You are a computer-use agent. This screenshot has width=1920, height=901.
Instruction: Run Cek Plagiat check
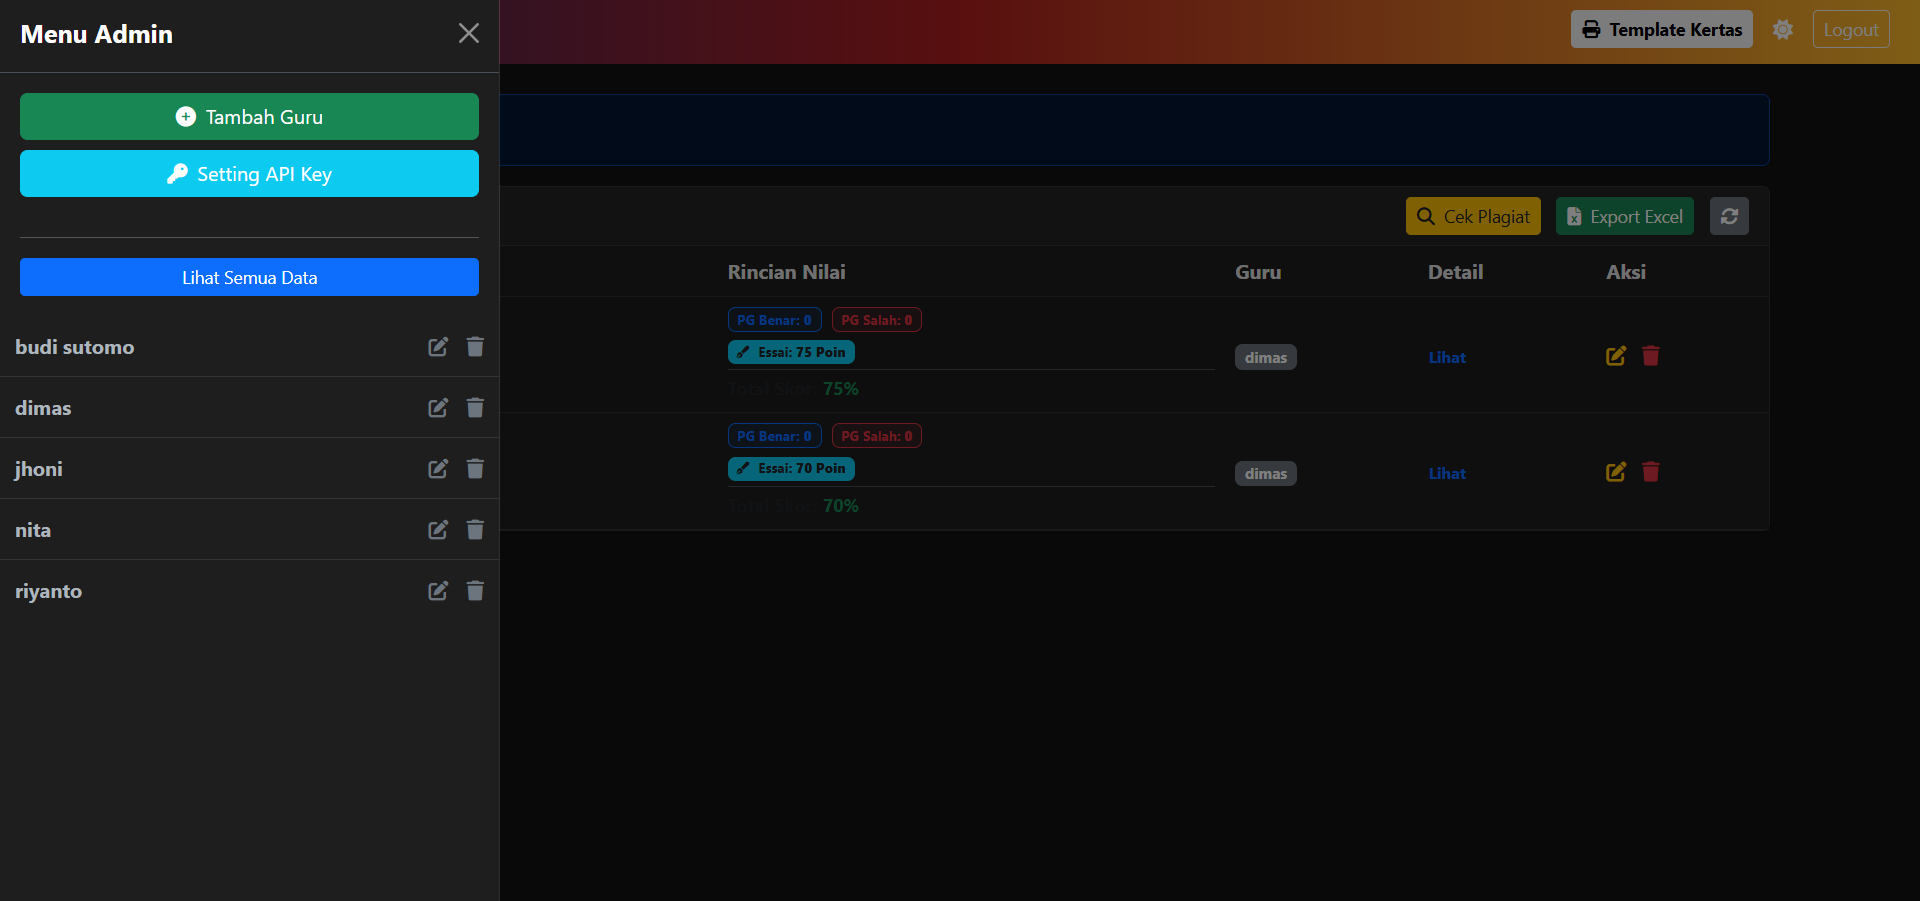pos(1472,217)
